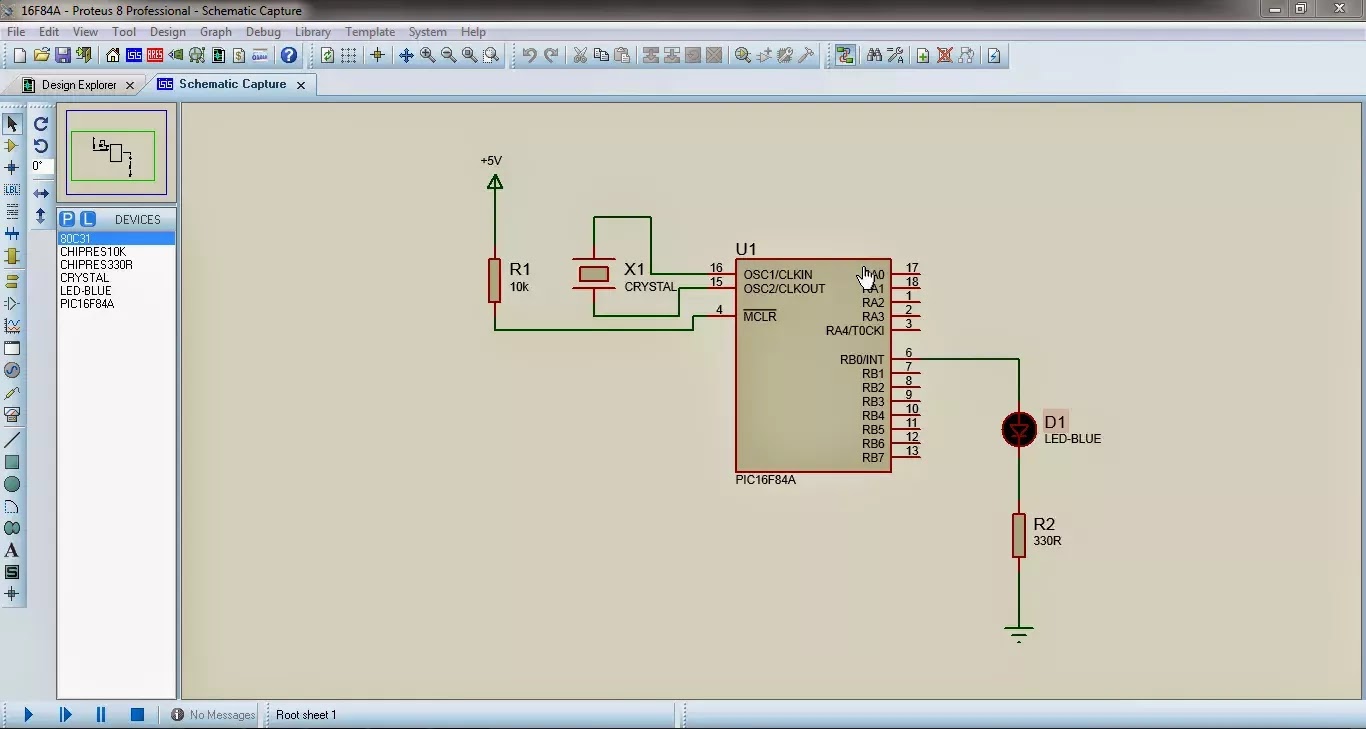
Task: Paste from clipboard icon
Action: tap(622, 55)
